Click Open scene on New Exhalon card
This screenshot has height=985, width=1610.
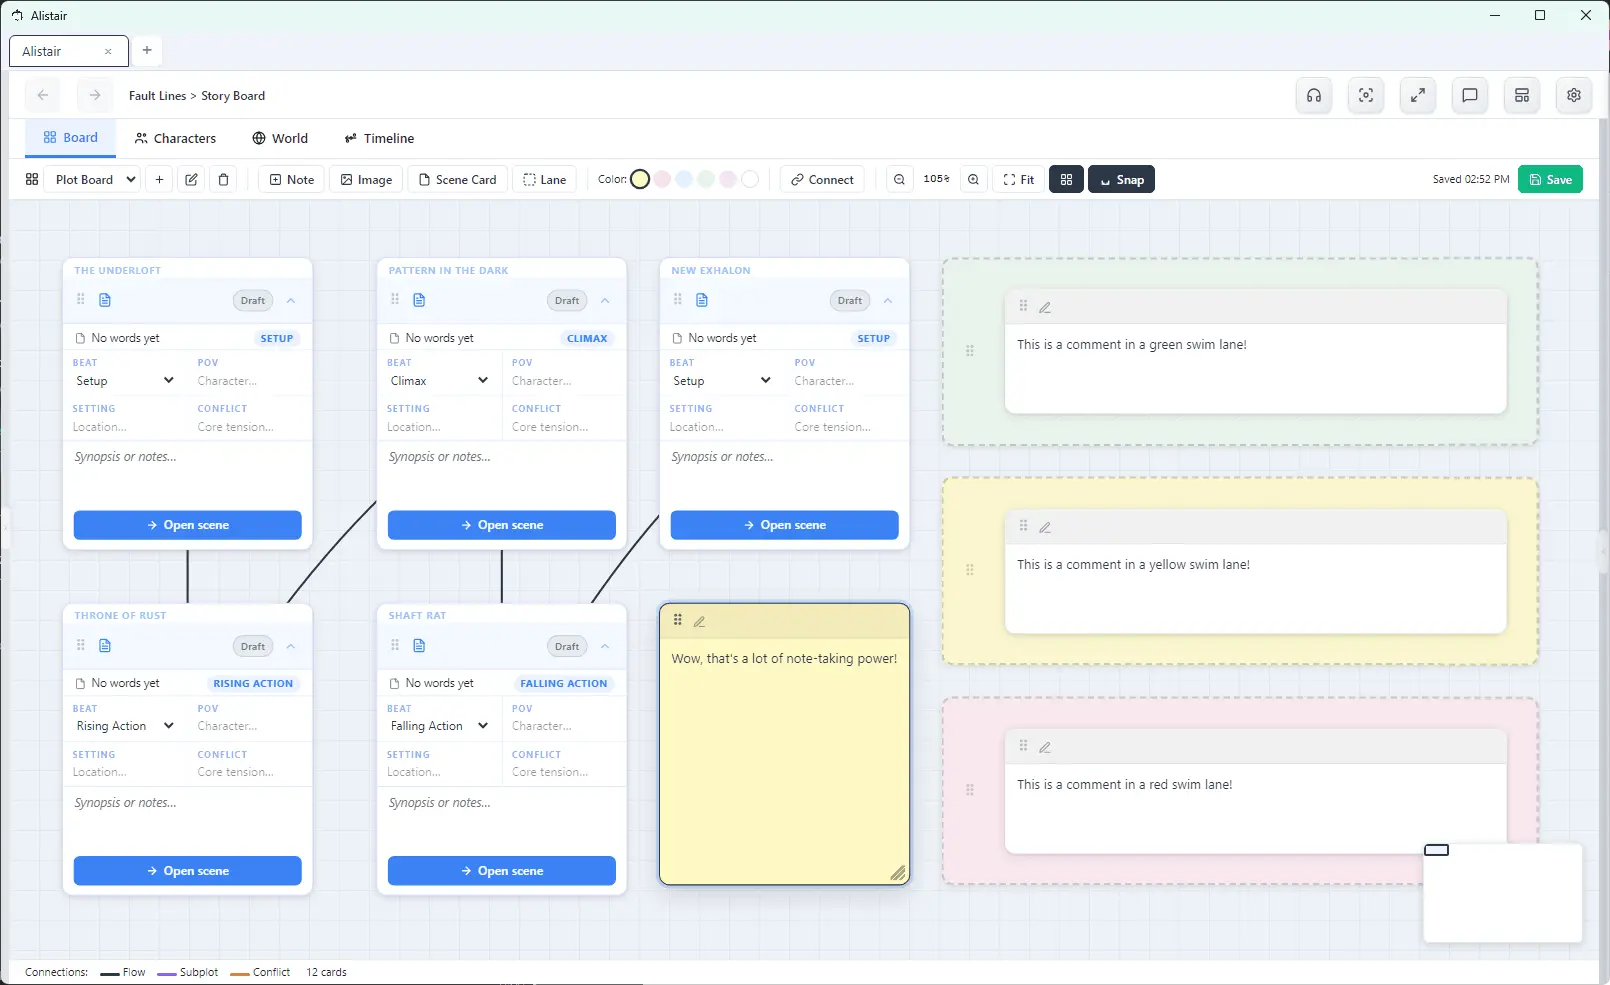pos(785,525)
